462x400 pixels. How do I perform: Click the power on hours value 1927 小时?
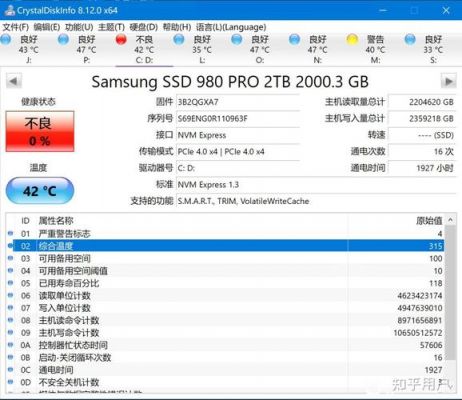[422, 168]
